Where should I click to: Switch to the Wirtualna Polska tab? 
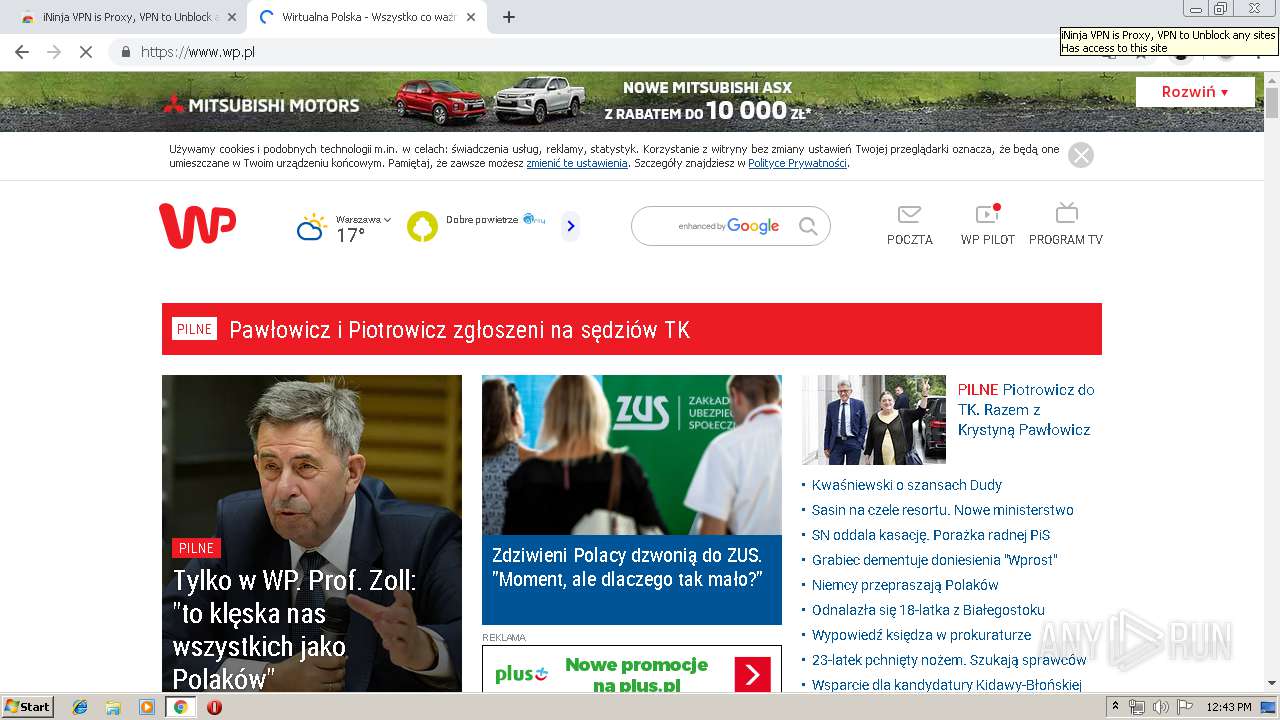367,17
